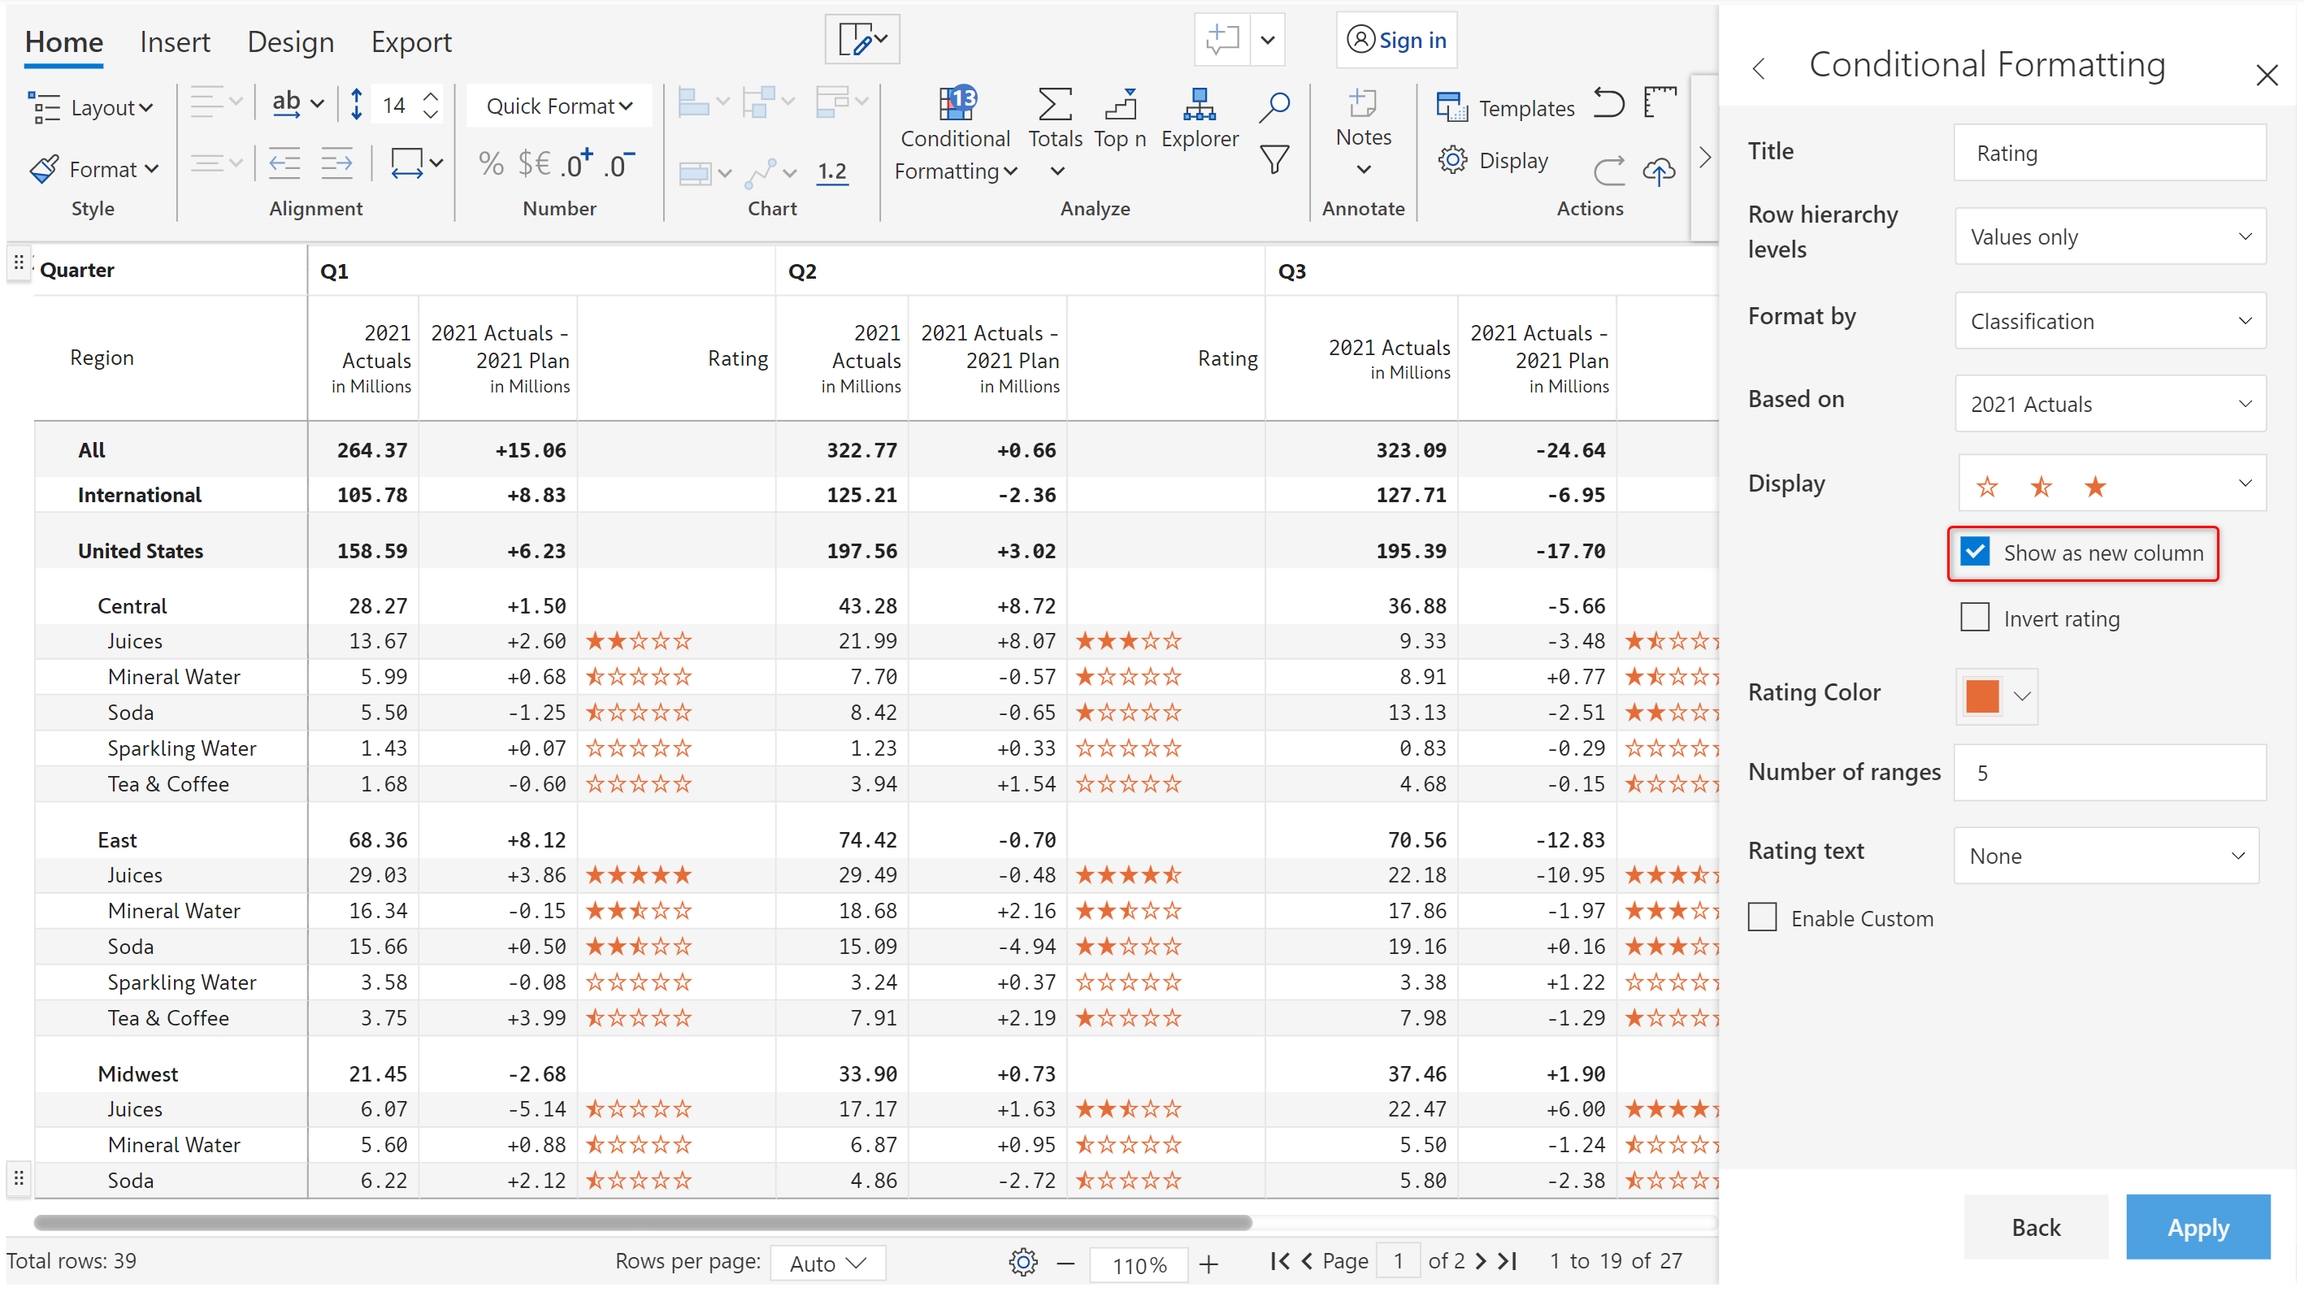2304x1292 pixels.
Task: Click the percent number format icon
Action: click(x=490, y=163)
